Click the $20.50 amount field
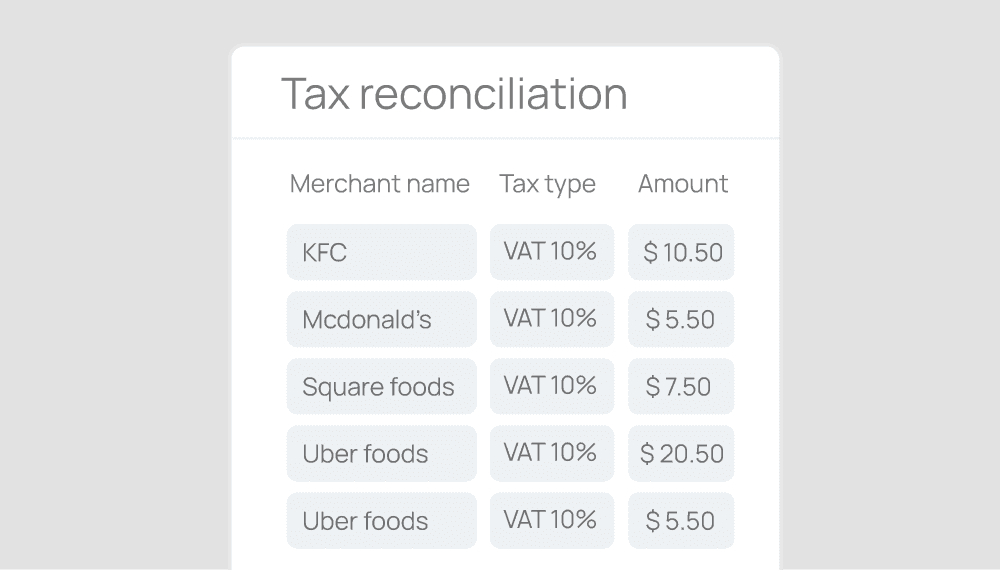The image size is (1000, 570). (x=681, y=453)
